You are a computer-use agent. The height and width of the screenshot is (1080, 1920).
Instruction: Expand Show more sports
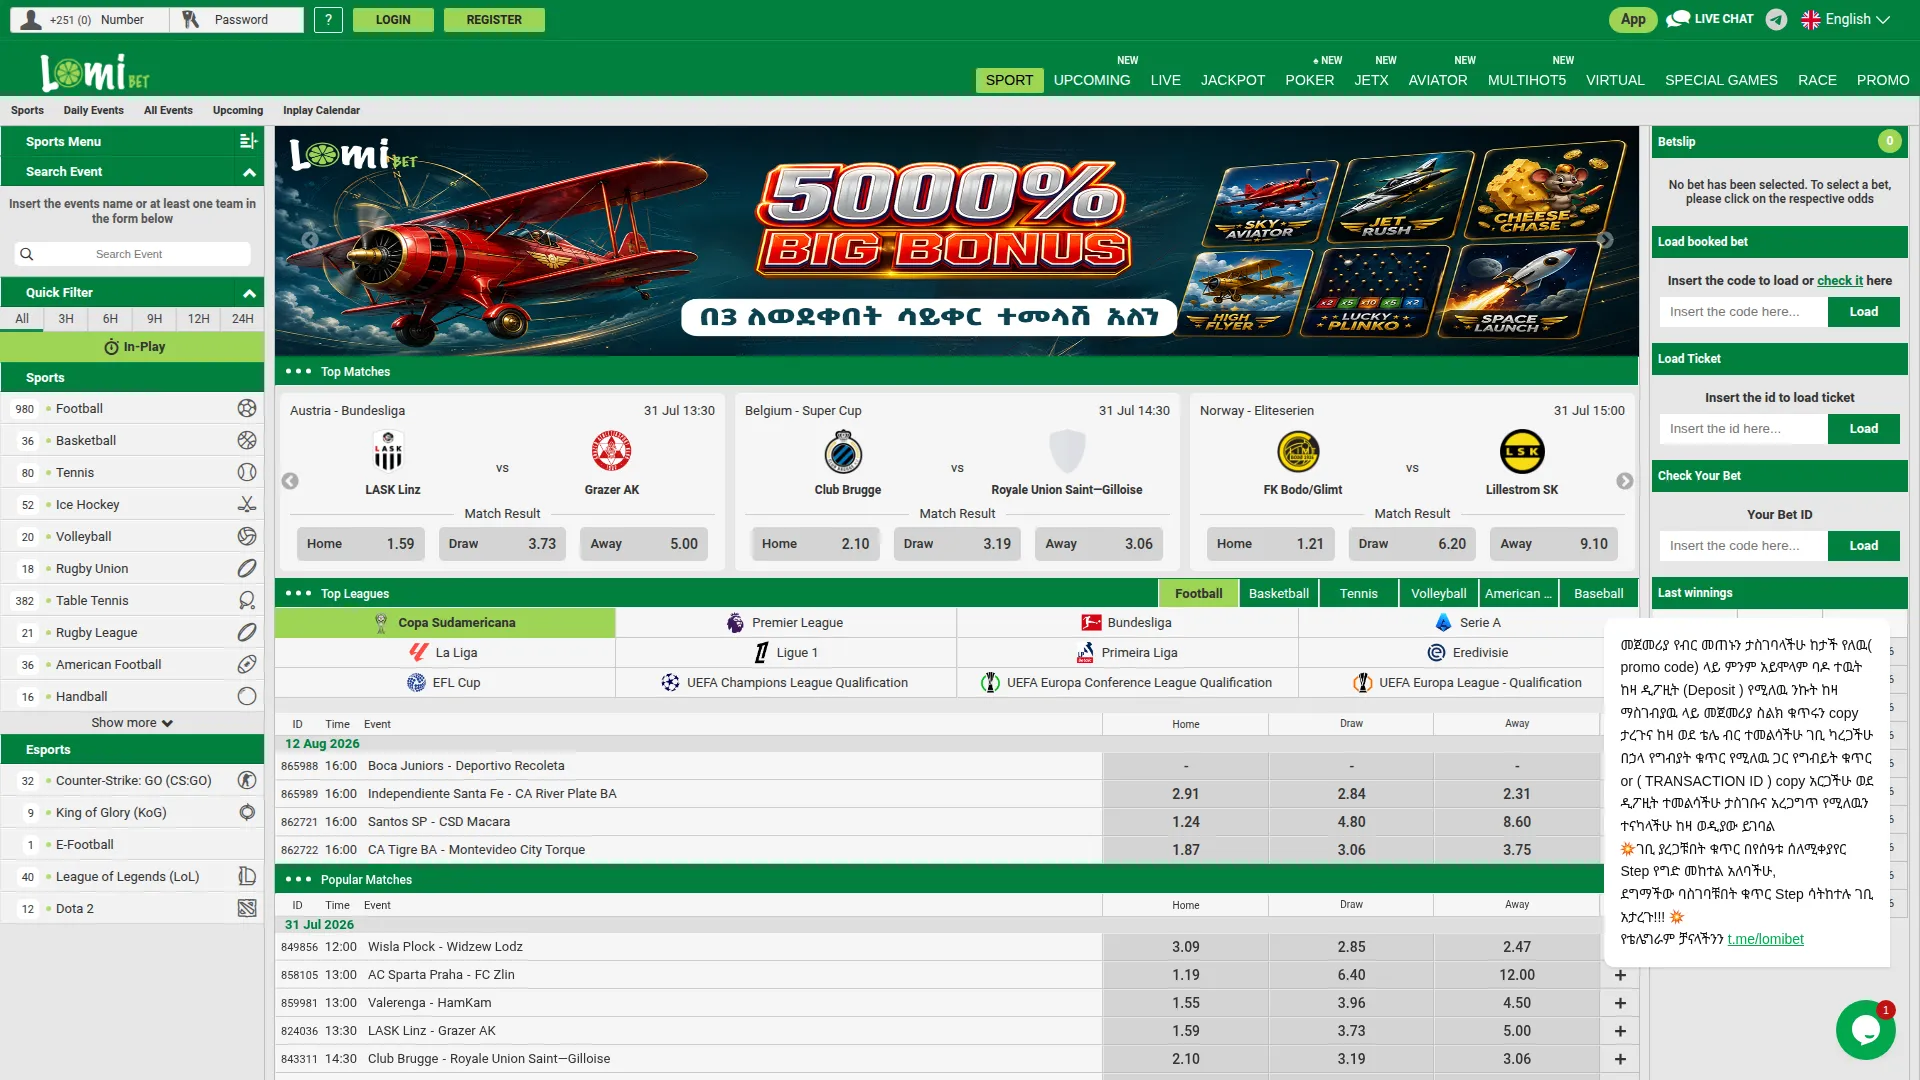(x=132, y=722)
